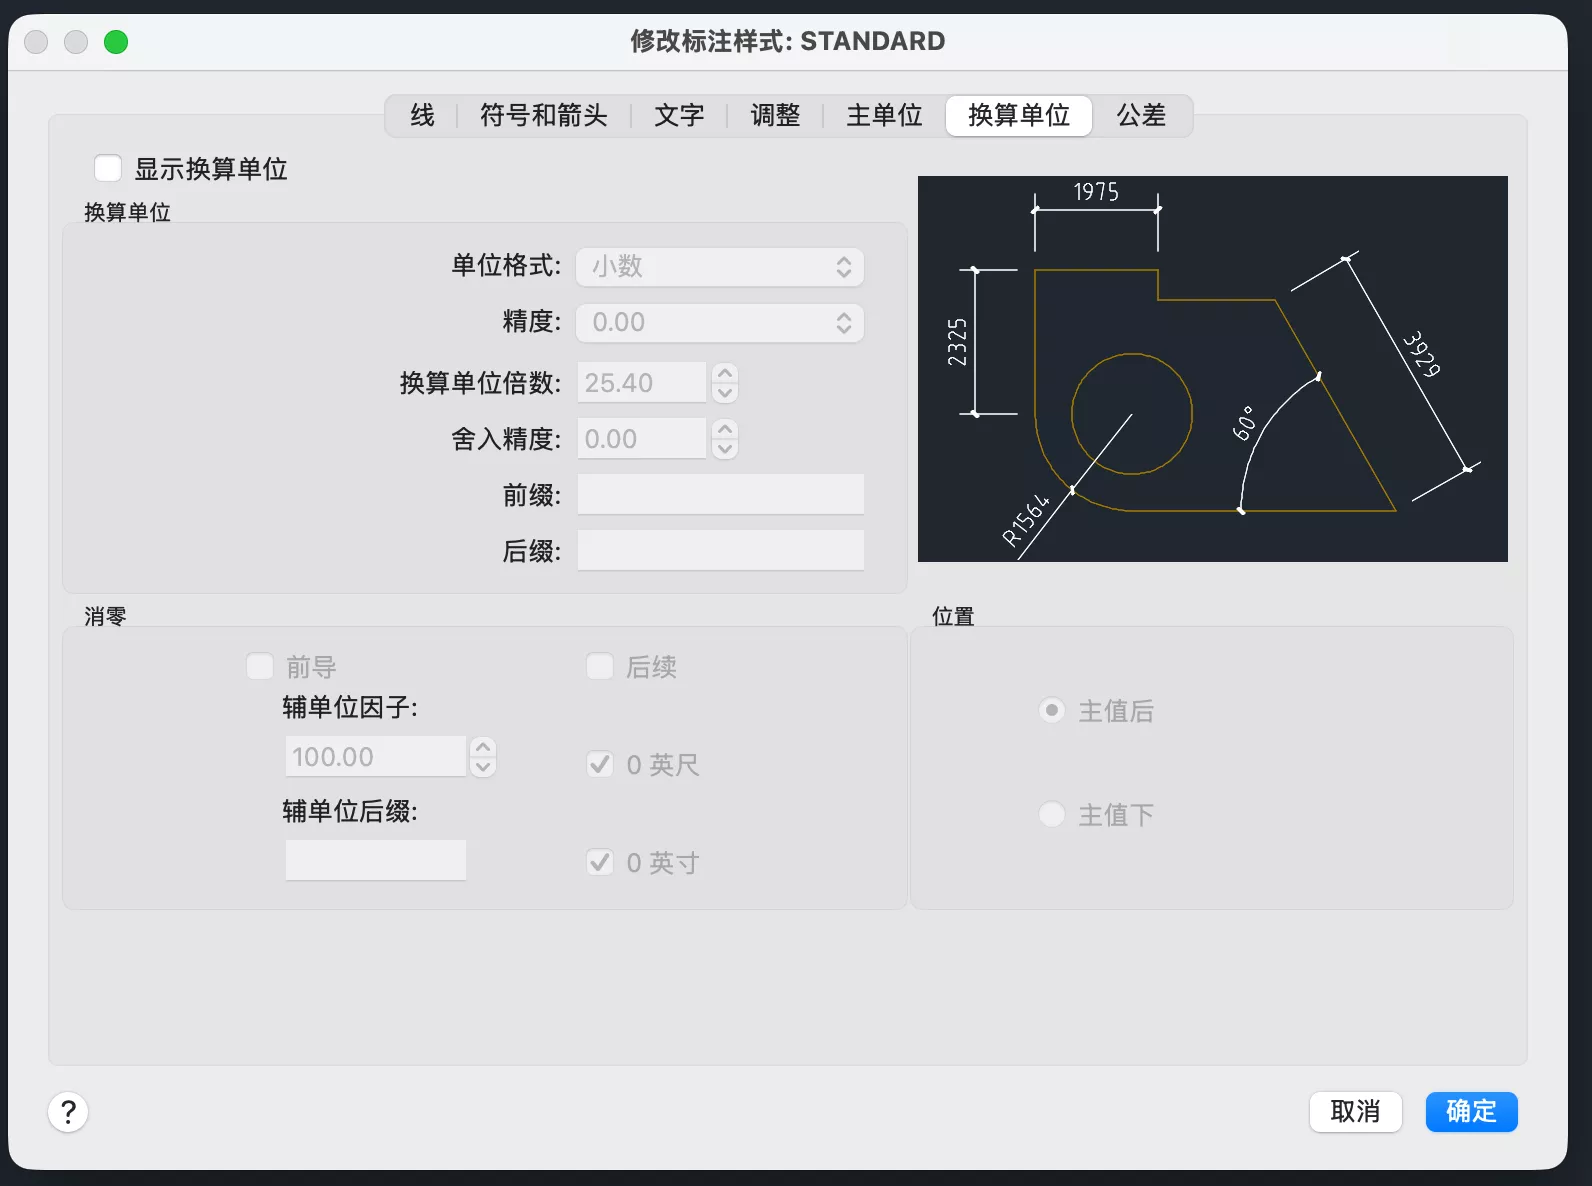Select the 主值后 radio button

tap(1052, 711)
